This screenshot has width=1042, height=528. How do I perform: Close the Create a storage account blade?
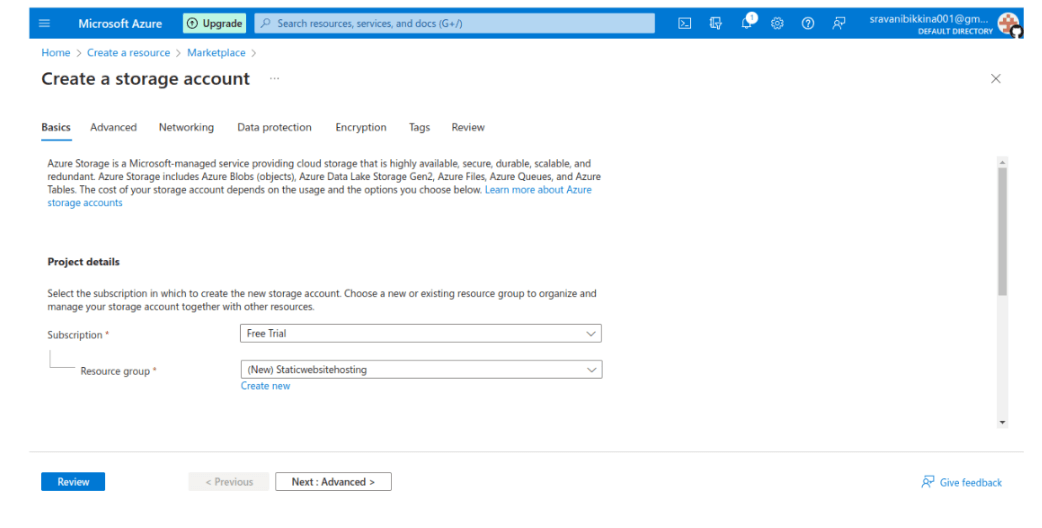pyautogui.click(x=995, y=78)
